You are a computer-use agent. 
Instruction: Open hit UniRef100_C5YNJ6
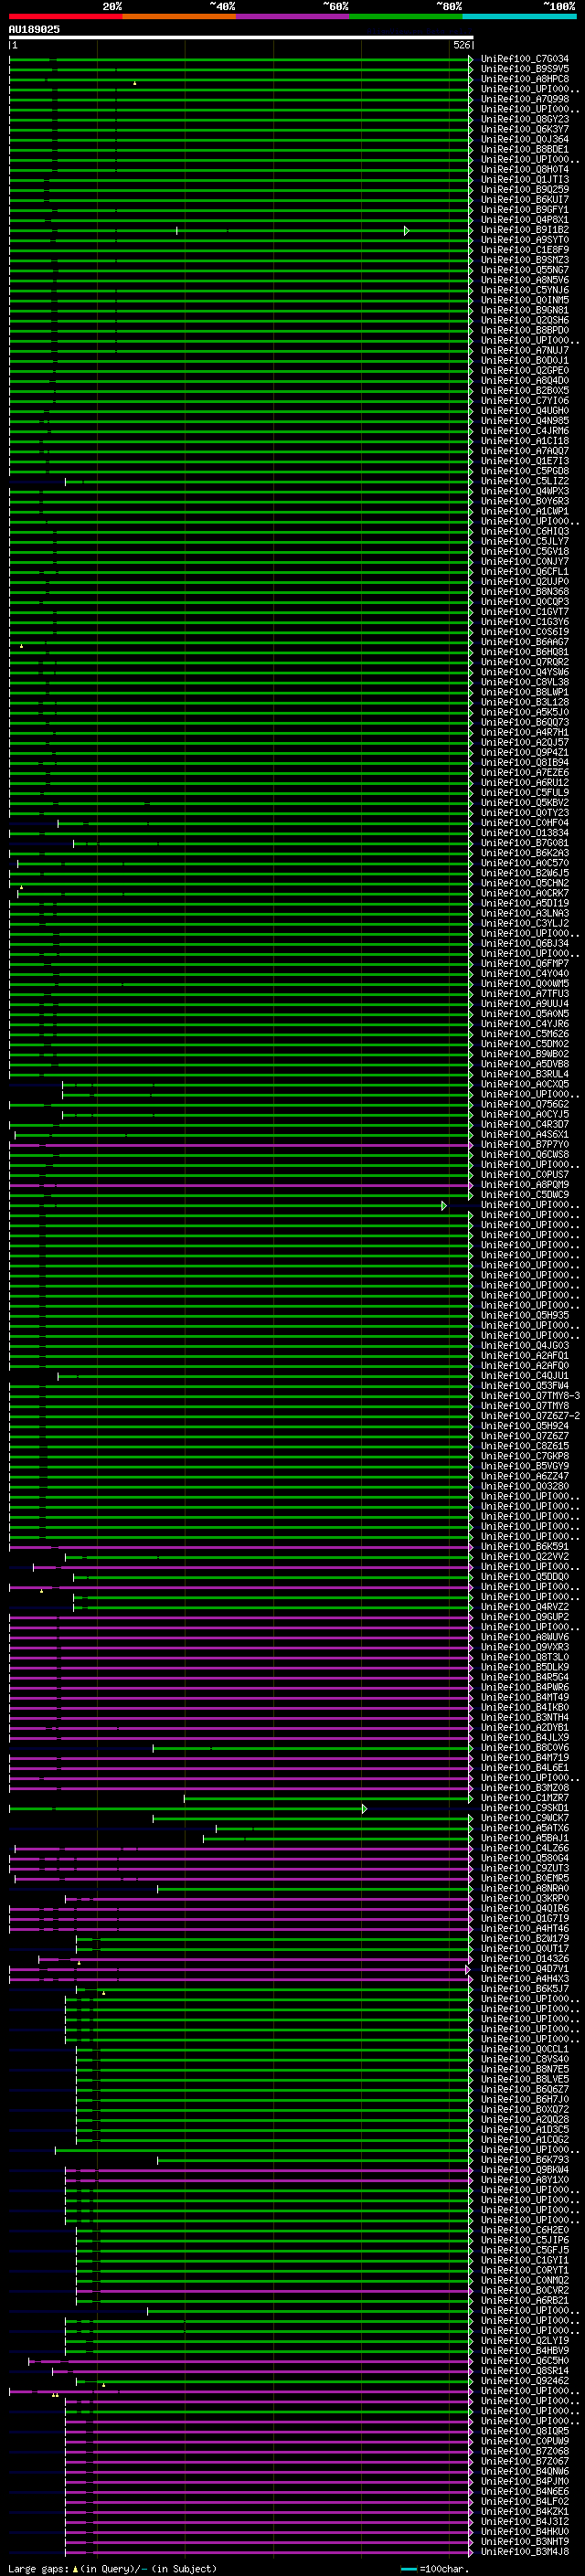[x=525, y=290]
